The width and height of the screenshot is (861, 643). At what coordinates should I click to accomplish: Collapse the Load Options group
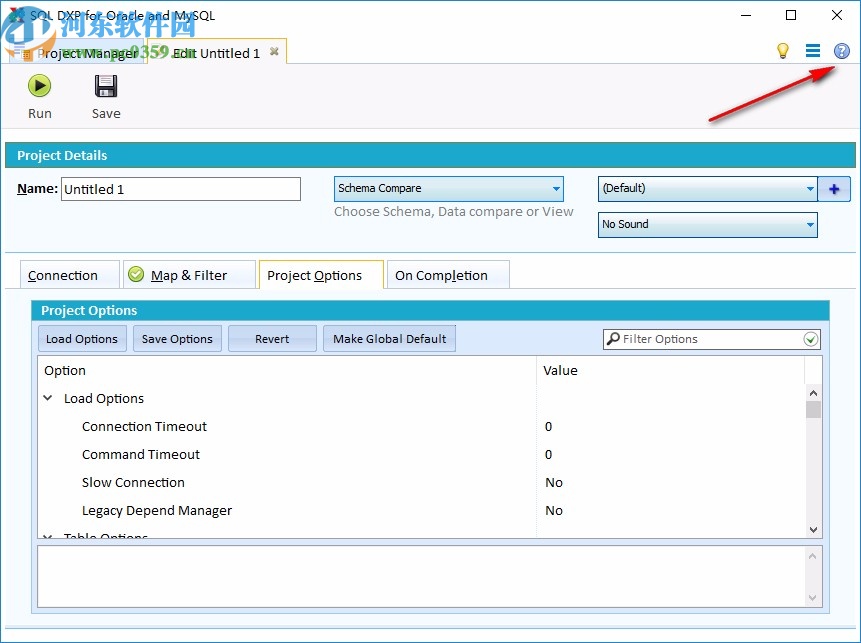coord(47,398)
